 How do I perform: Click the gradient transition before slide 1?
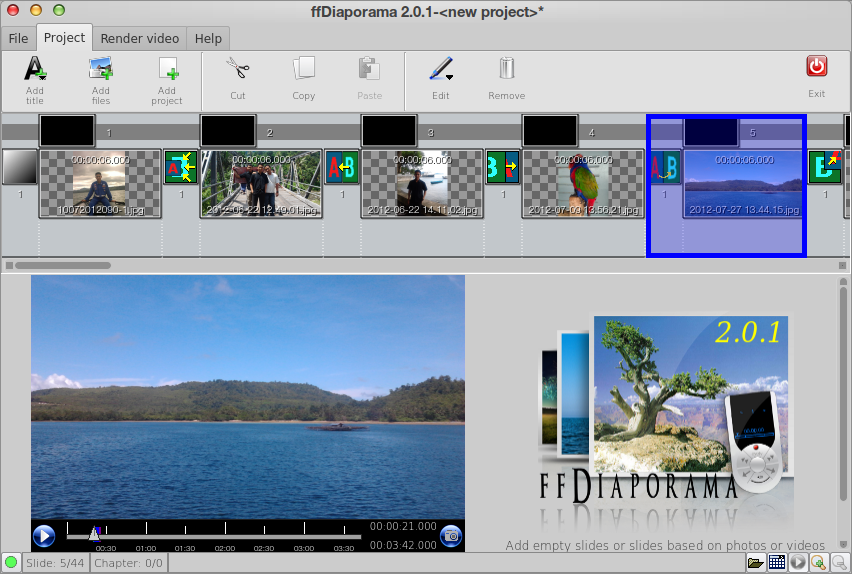coord(20,167)
